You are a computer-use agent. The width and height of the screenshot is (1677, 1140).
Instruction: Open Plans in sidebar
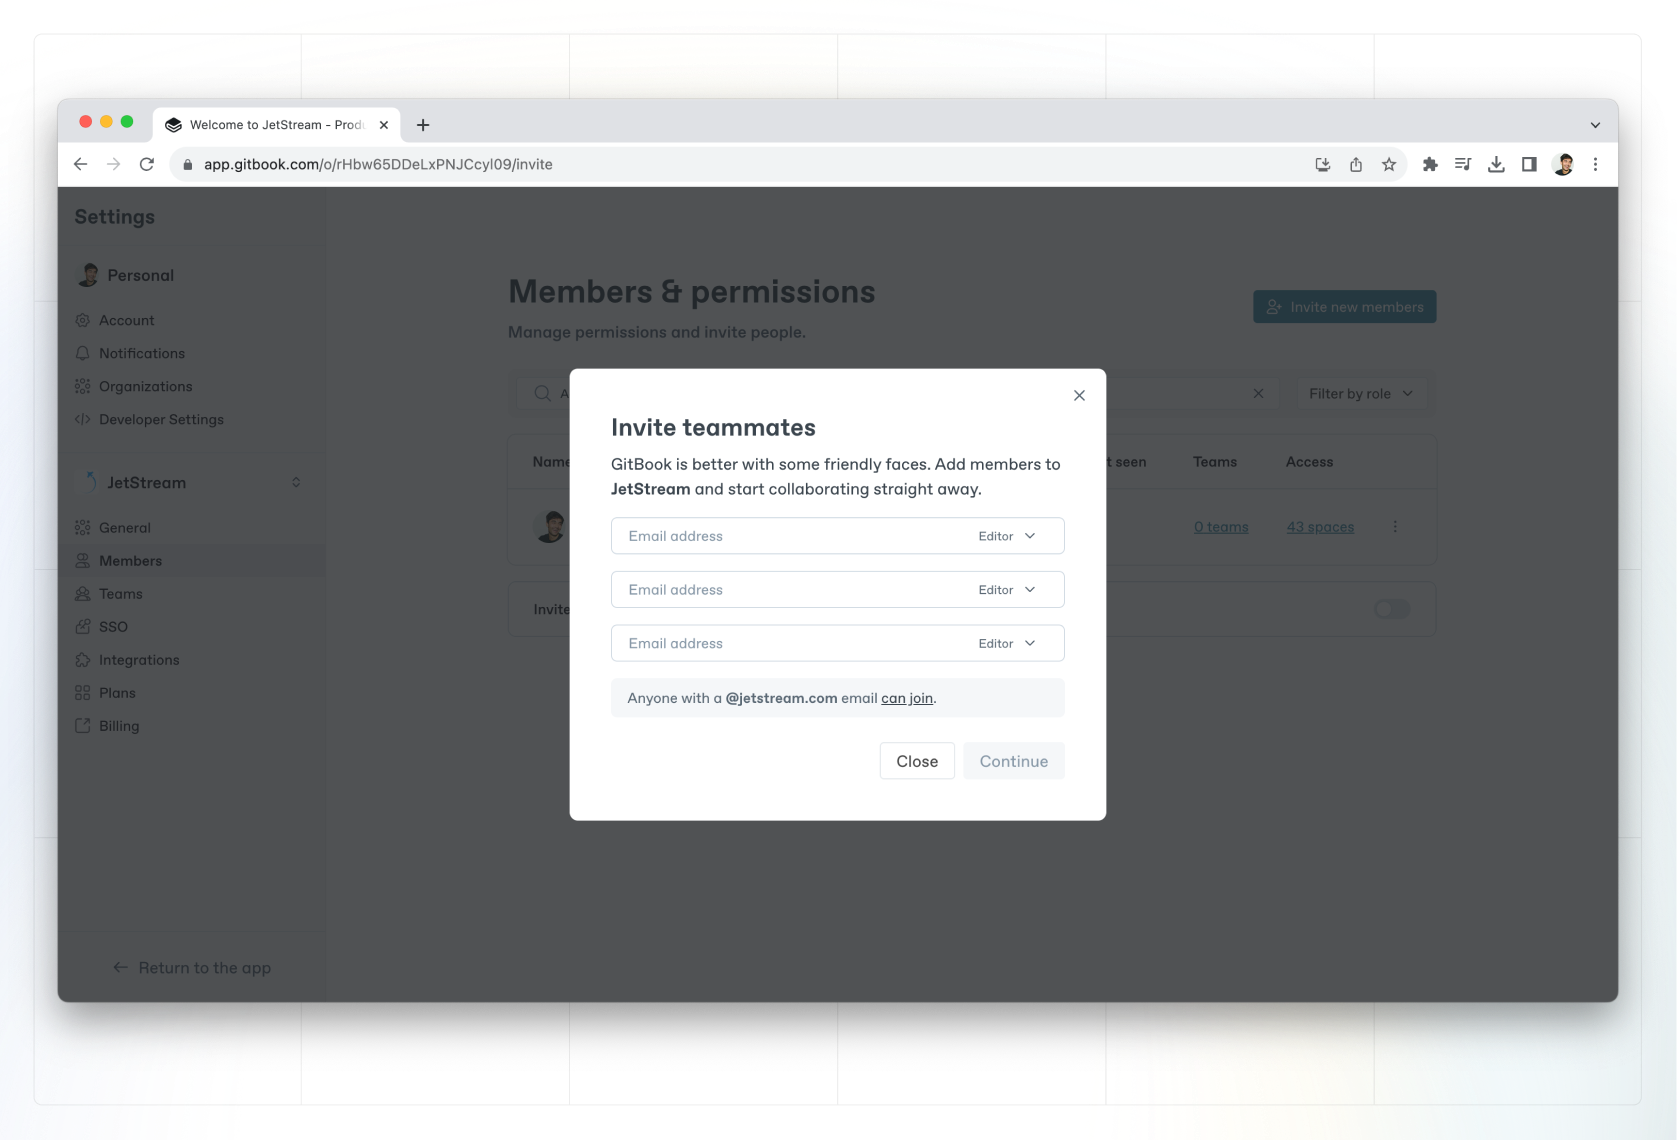pos(117,693)
